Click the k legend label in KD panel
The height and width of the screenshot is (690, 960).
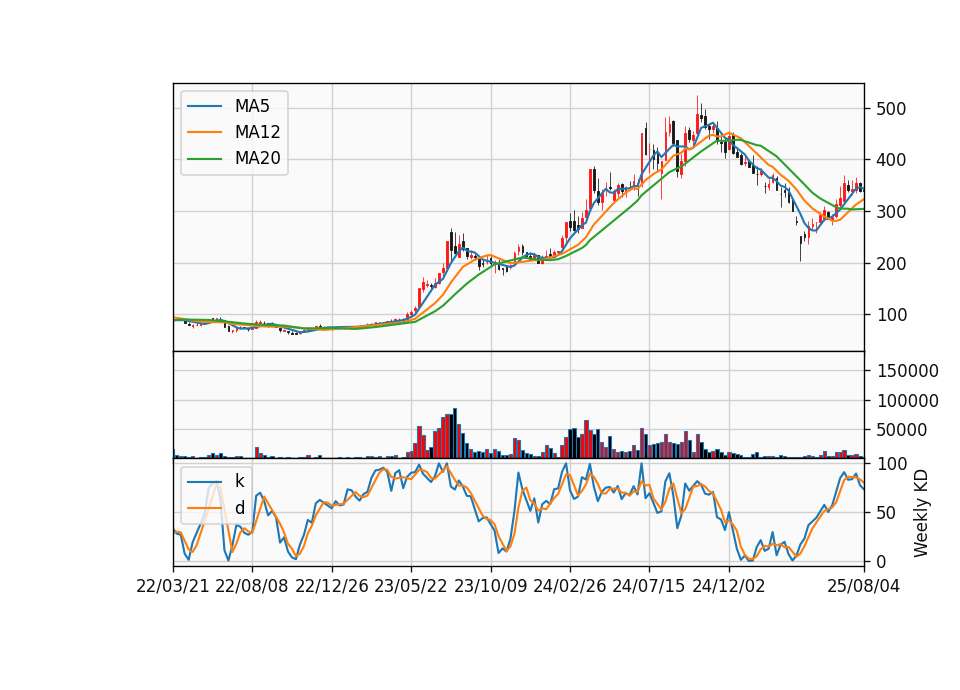[239, 481]
